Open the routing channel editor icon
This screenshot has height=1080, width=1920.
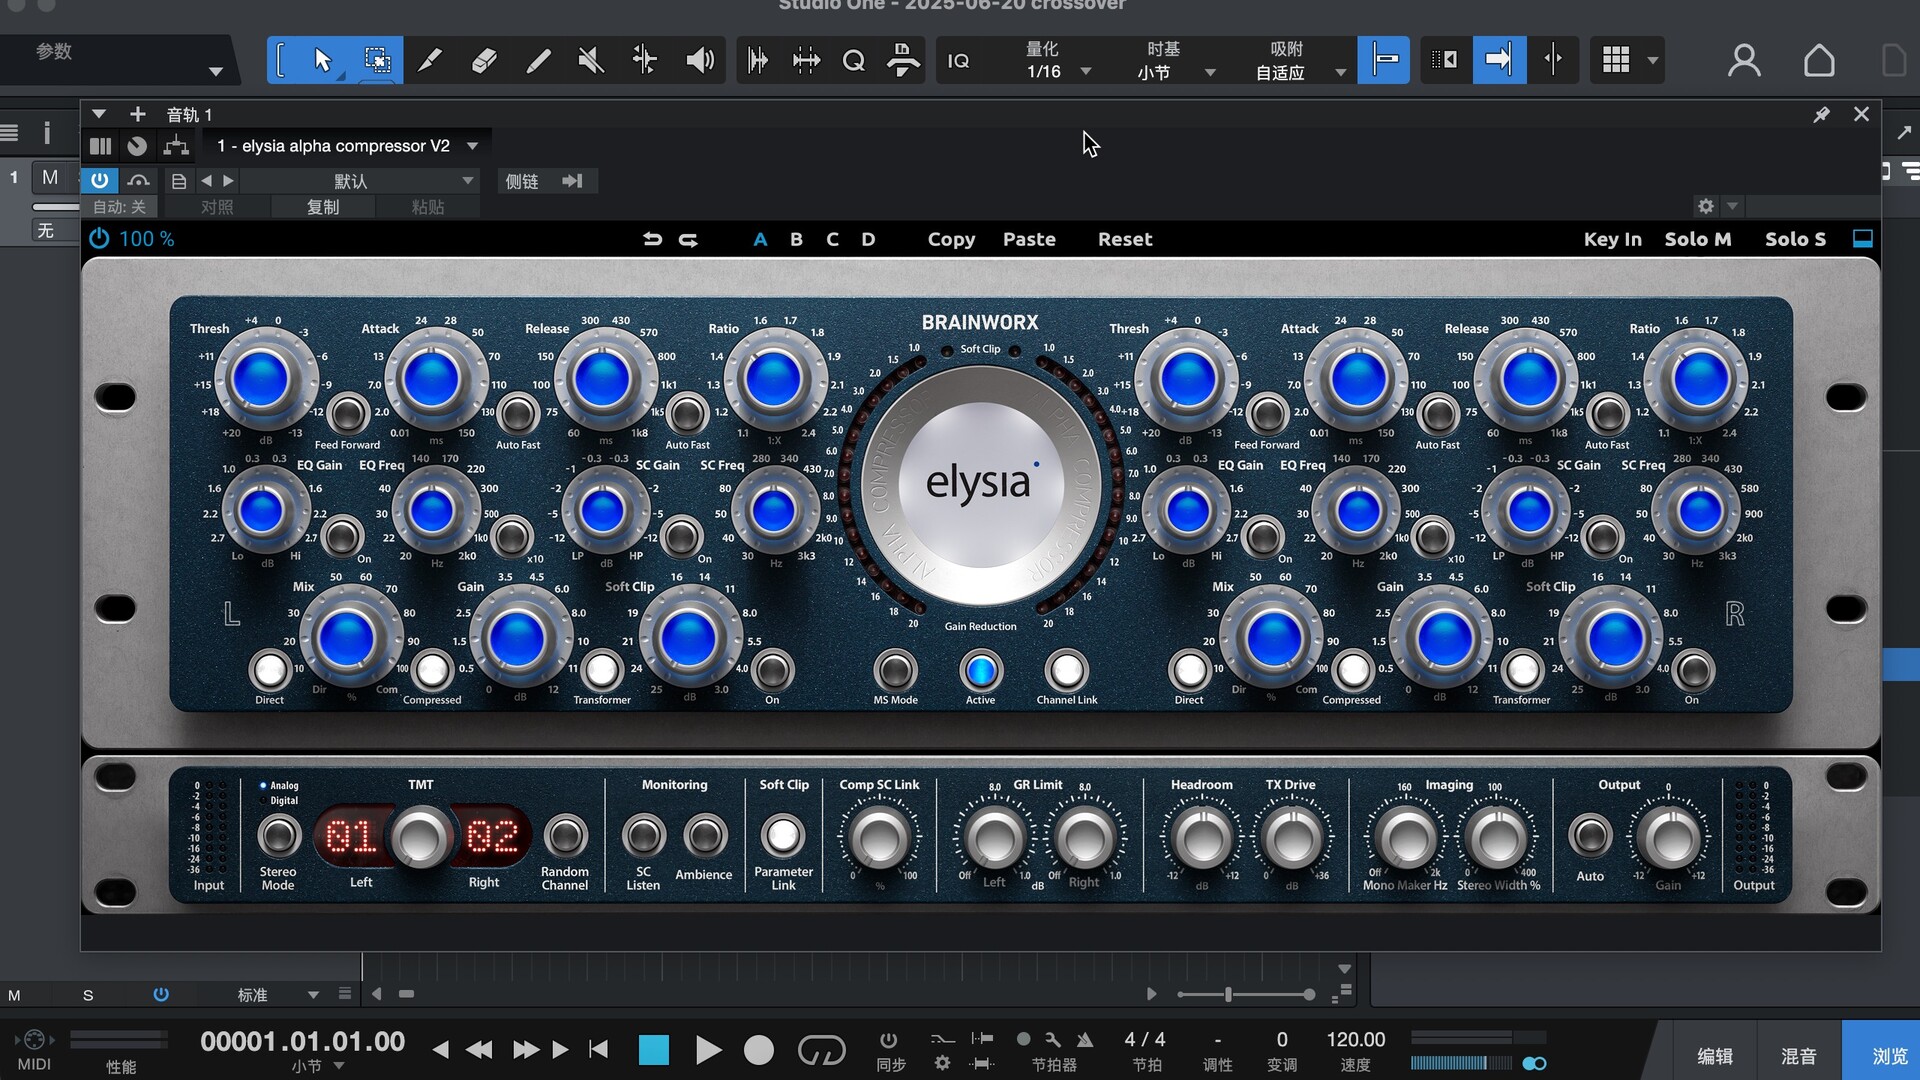pos(176,146)
